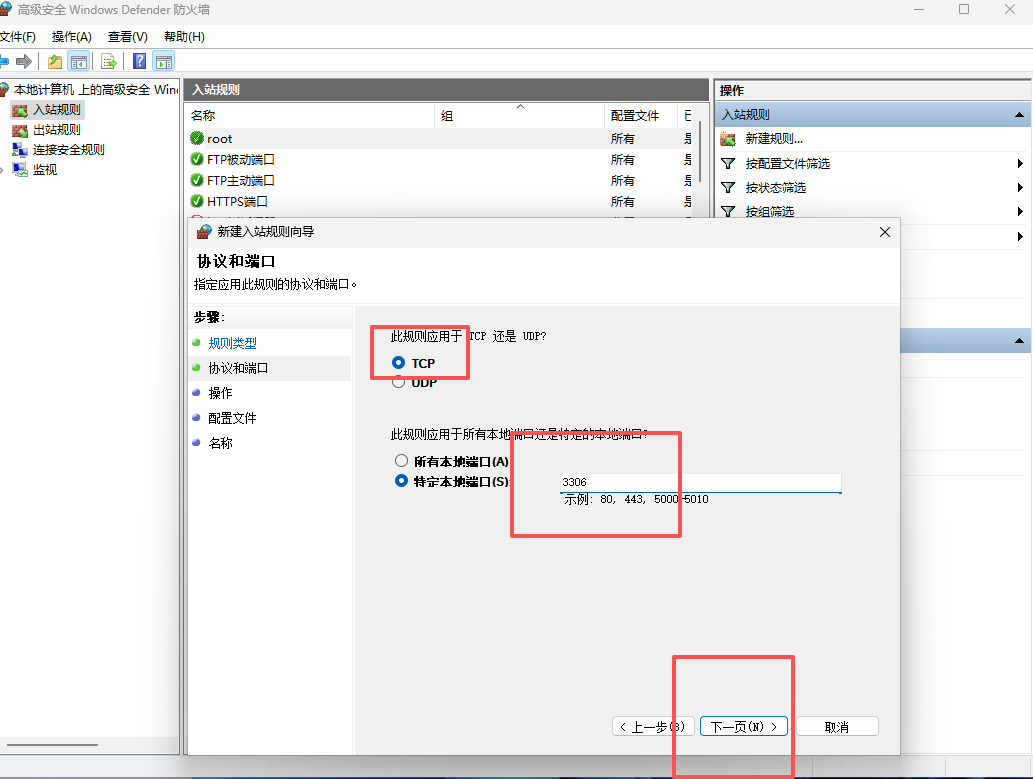Screen dimensions: 1033x779
Task: Click green check icon of FTP被动端口 rule
Action: (x=196, y=159)
